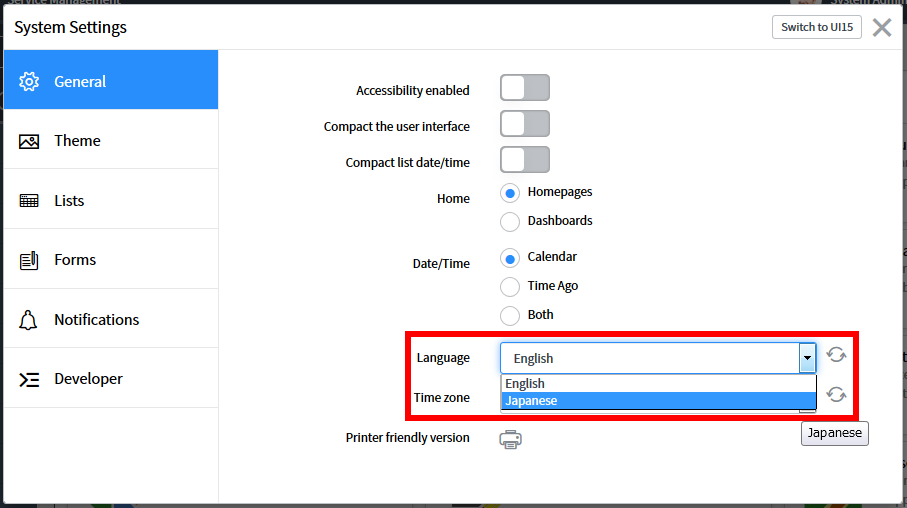Open the Theme settings tab
Image resolution: width=907 pixels, height=508 pixels.
111,140
